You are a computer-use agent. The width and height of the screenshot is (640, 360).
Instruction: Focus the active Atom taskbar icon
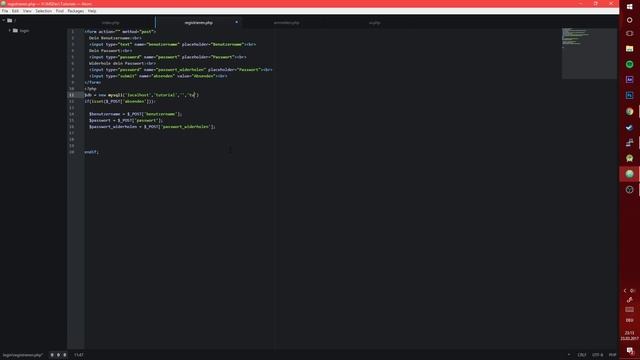(629, 174)
